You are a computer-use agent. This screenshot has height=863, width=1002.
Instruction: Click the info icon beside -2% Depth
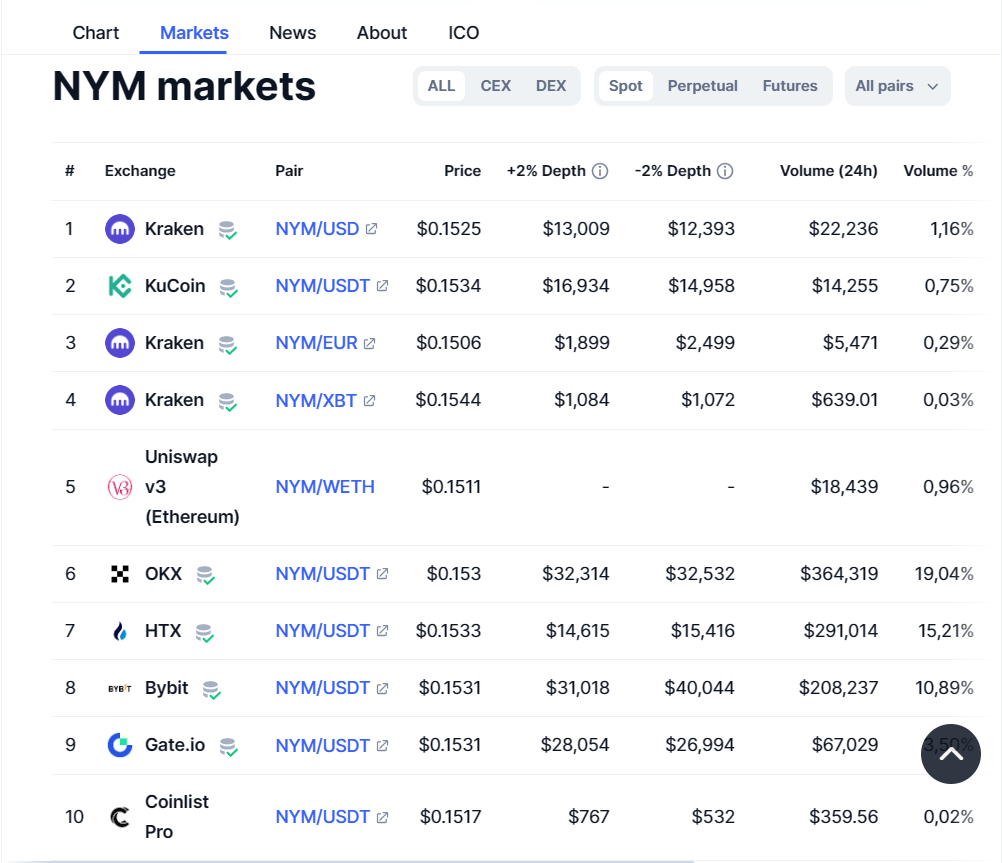pyautogui.click(x=725, y=171)
